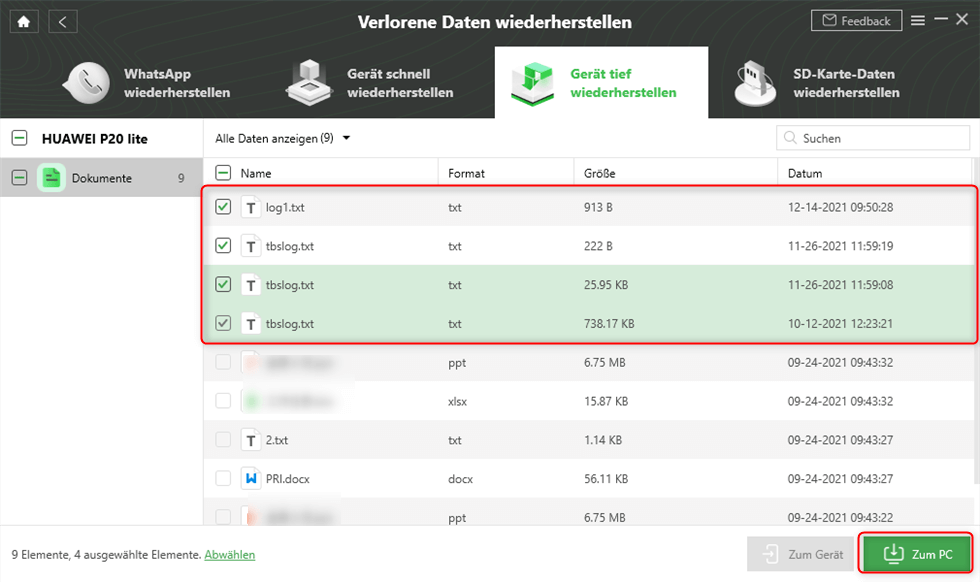Click the WhatsApp phone icon
The width and height of the screenshot is (980, 582).
(87, 83)
